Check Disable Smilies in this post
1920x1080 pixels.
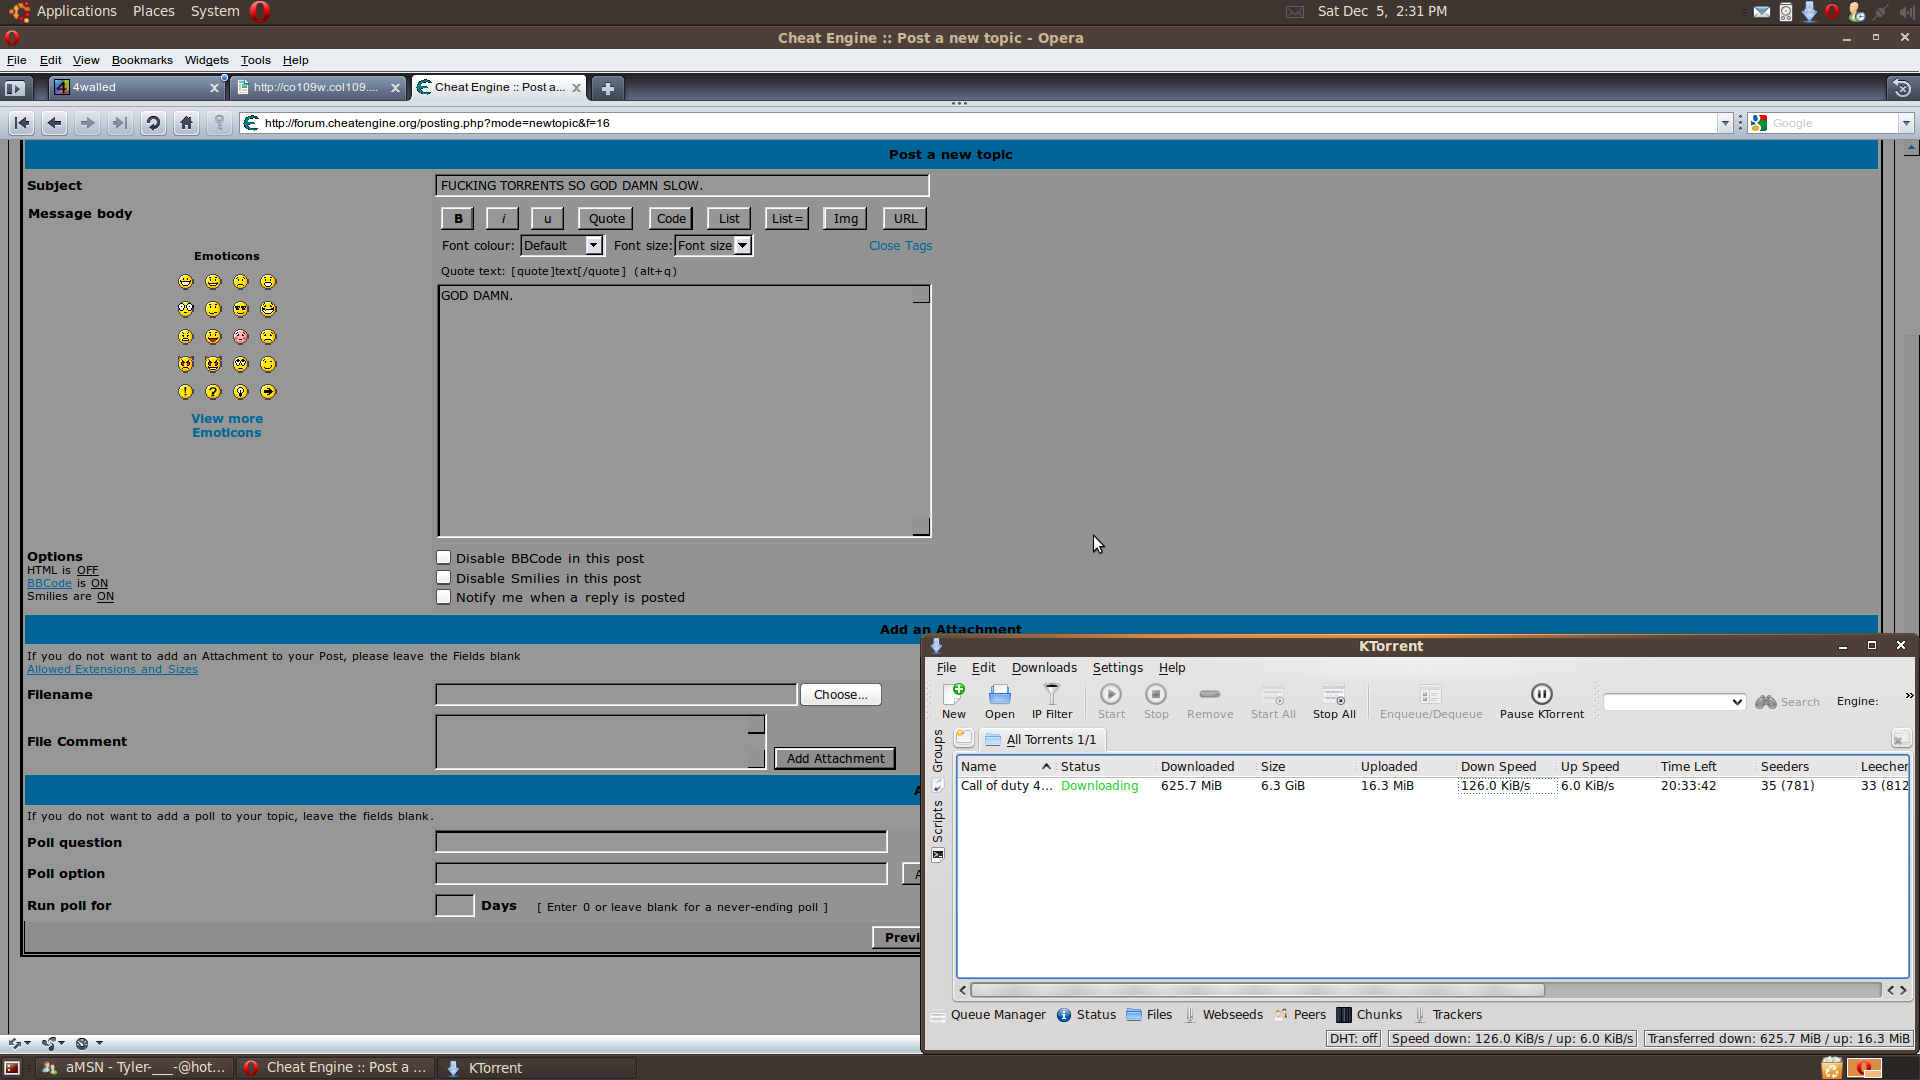444,578
